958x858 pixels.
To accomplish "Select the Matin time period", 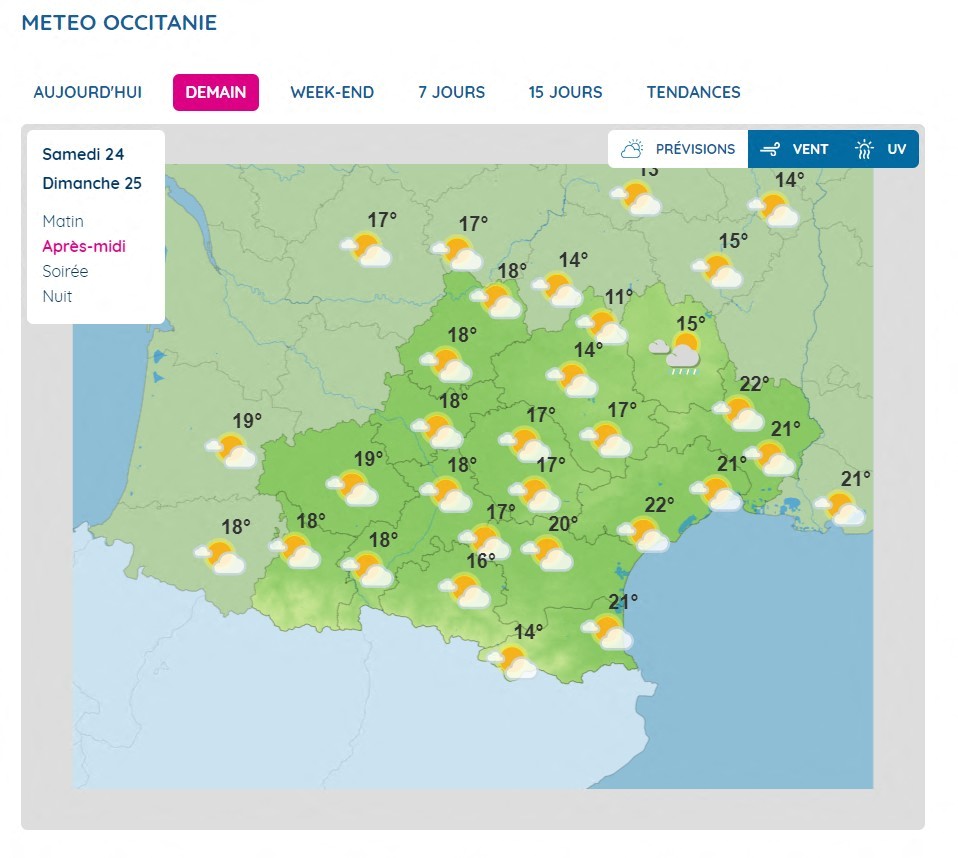I will point(63,221).
